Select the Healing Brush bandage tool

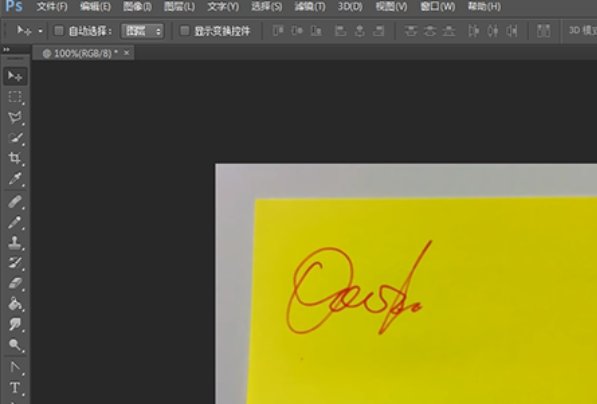point(15,202)
